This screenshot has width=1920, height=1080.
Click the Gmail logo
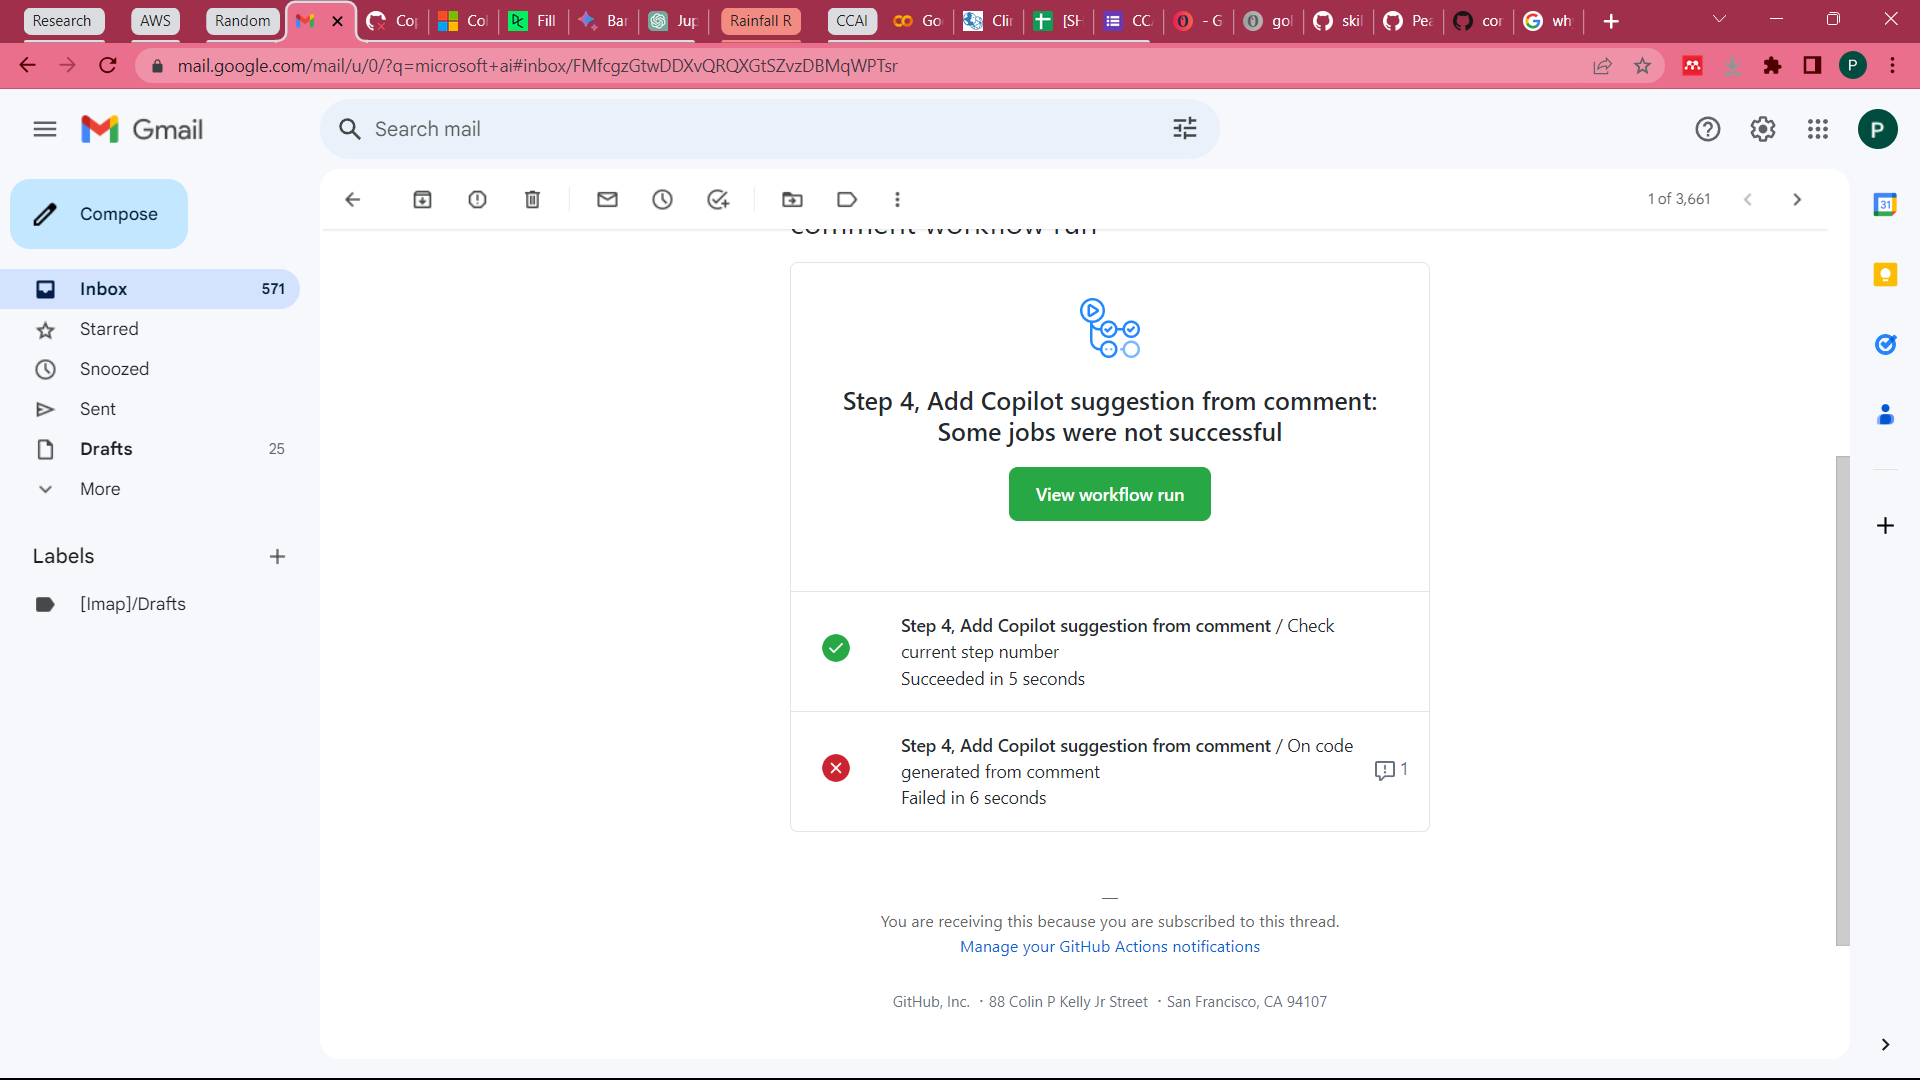point(142,129)
